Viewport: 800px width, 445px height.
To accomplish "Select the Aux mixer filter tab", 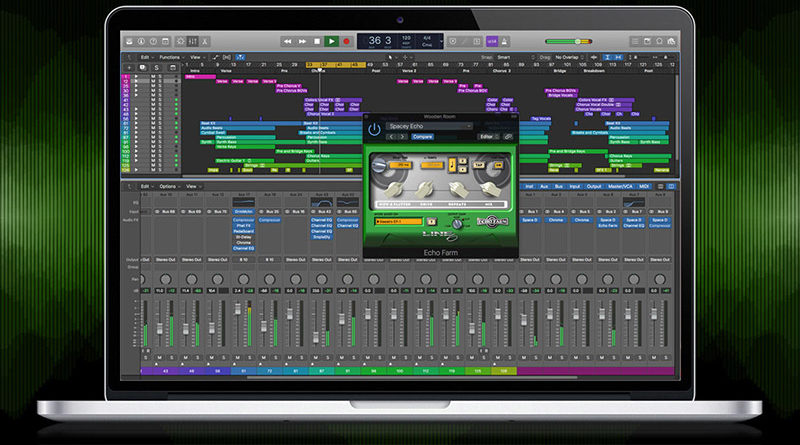I will [x=544, y=187].
